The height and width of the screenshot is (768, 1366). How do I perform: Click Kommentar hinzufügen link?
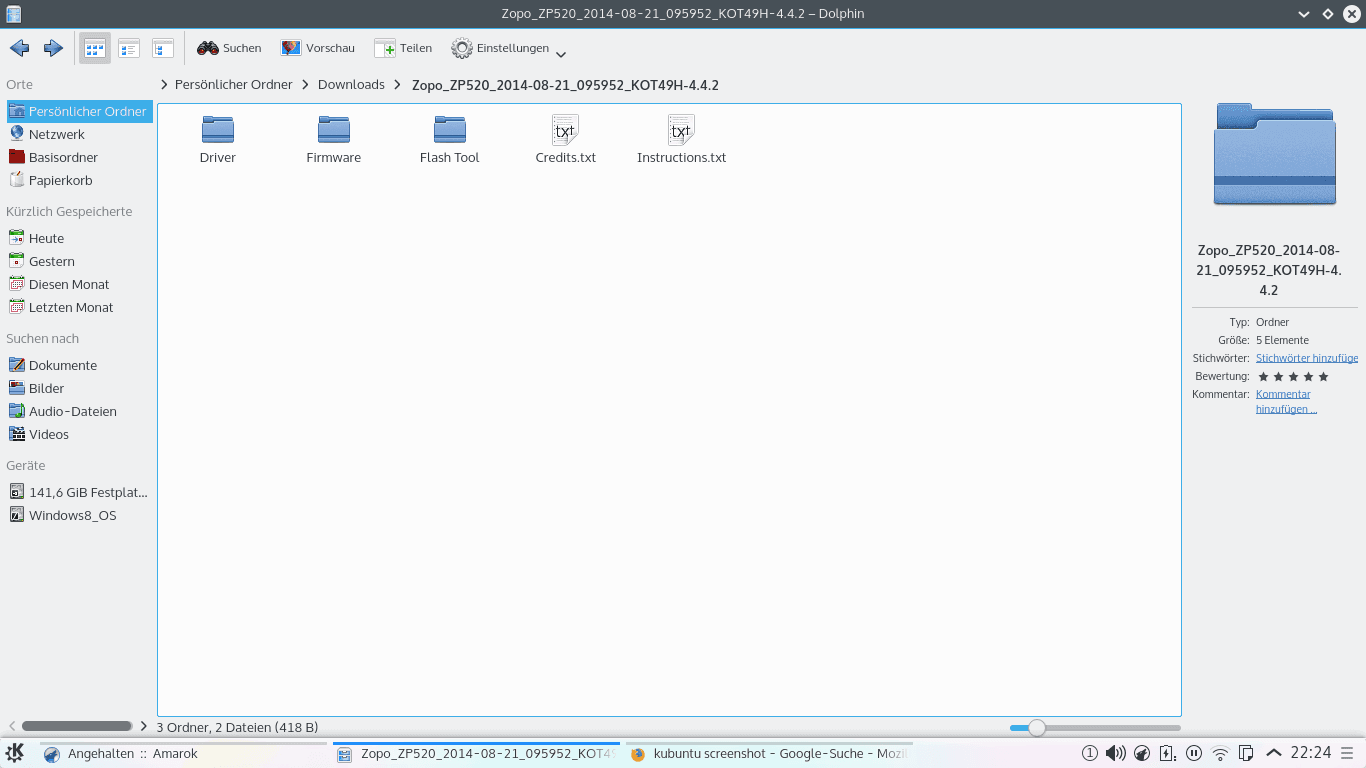coord(1286,401)
